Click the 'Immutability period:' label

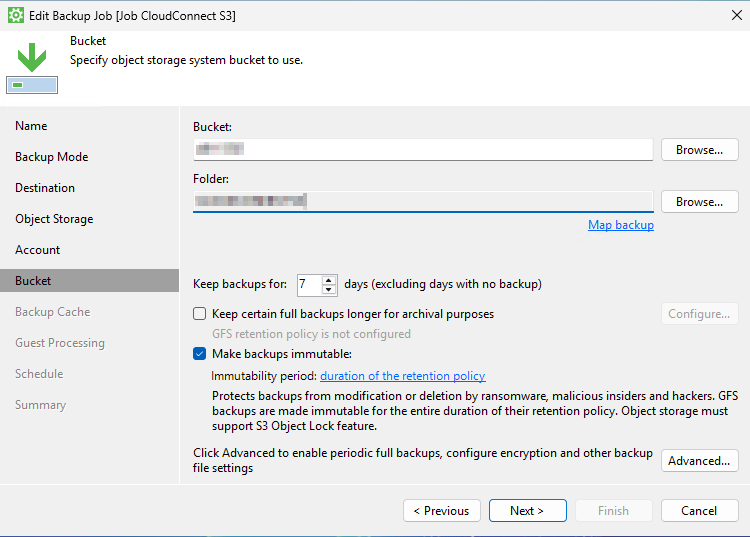[264, 376]
